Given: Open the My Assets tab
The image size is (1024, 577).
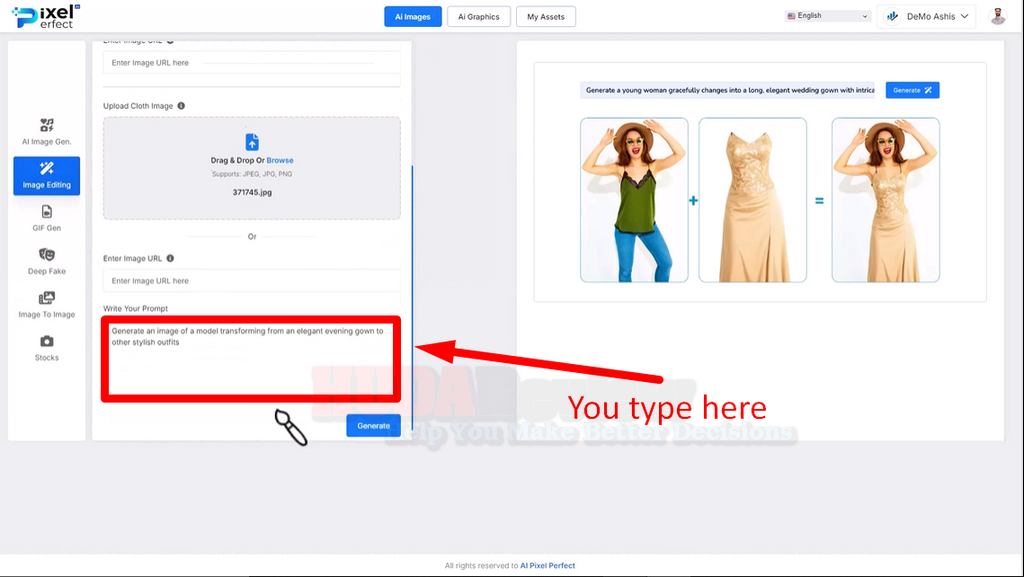Looking at the screenshot, I should tap(546, 17).
